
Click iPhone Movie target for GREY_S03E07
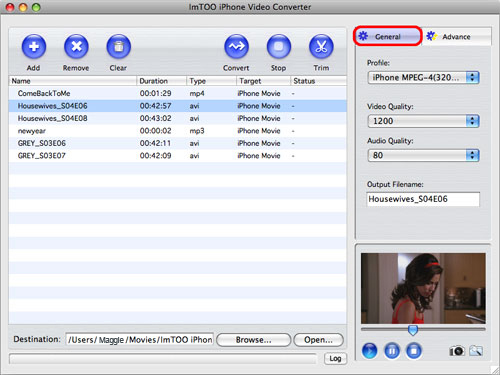259,156
